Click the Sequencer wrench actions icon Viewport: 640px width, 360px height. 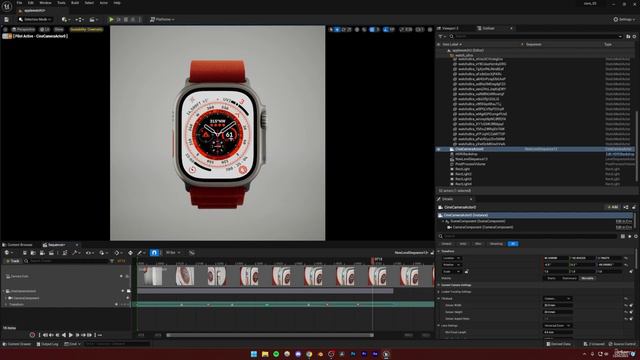coord(76,253)
